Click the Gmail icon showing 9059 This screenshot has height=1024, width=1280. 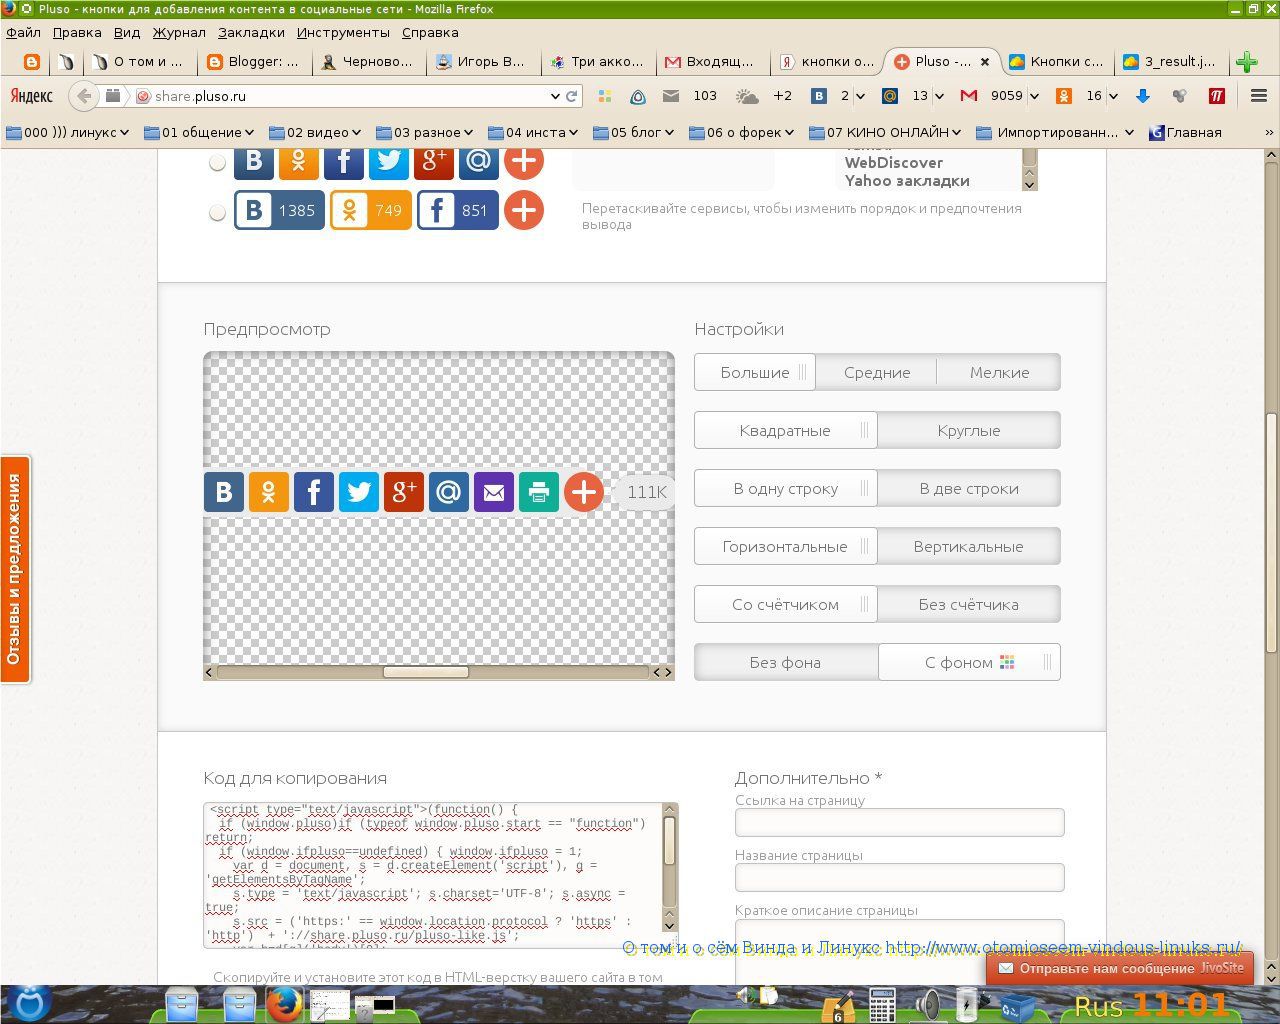[968, 96]
